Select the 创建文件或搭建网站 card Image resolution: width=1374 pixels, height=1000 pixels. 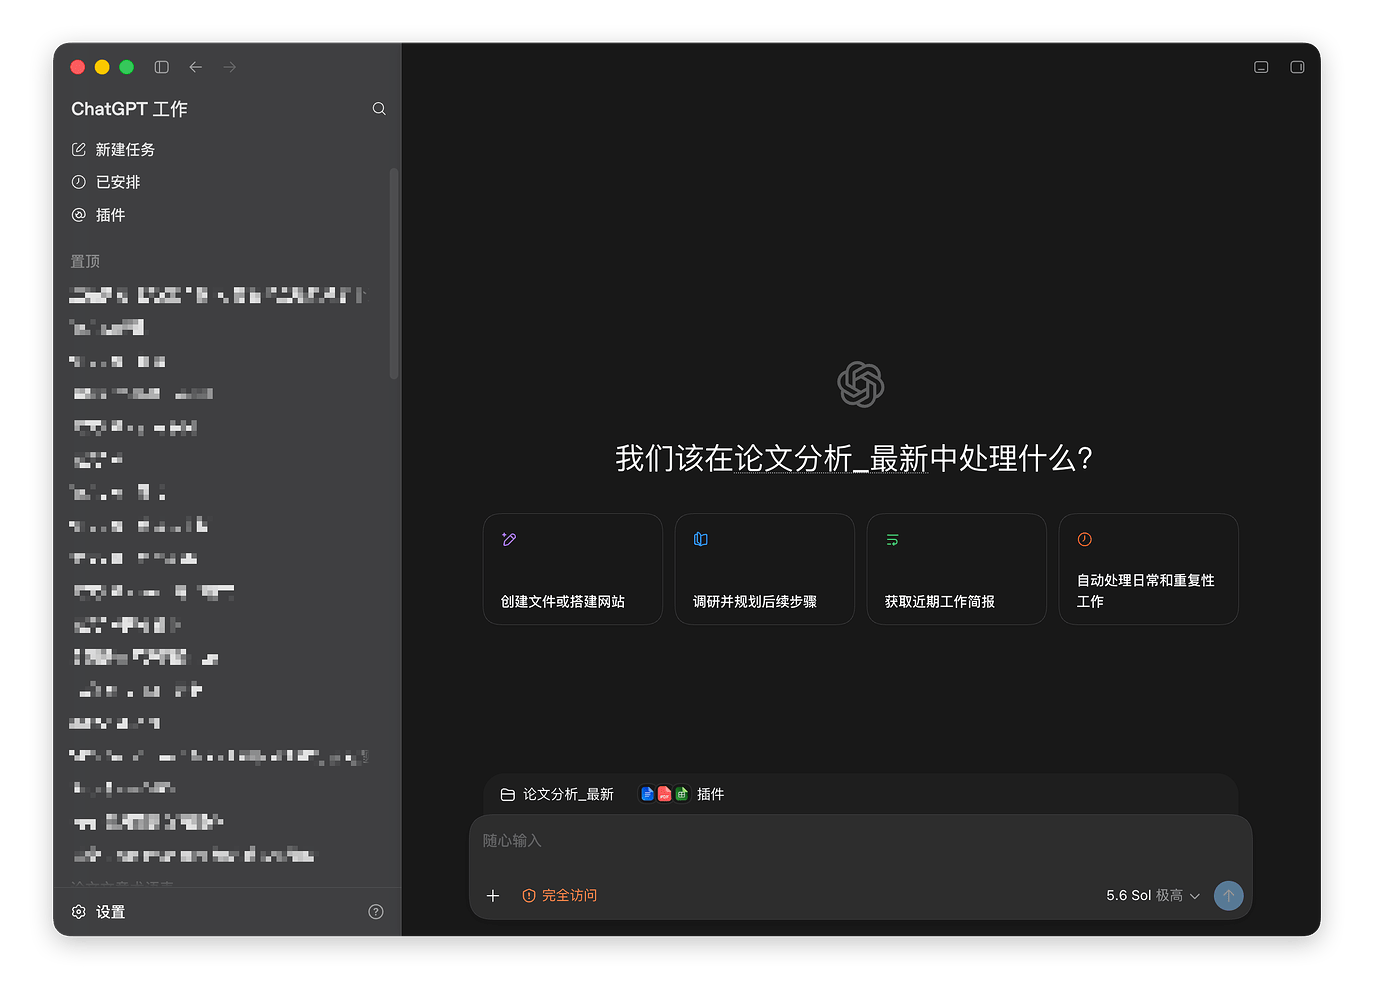tap(573, 569)
